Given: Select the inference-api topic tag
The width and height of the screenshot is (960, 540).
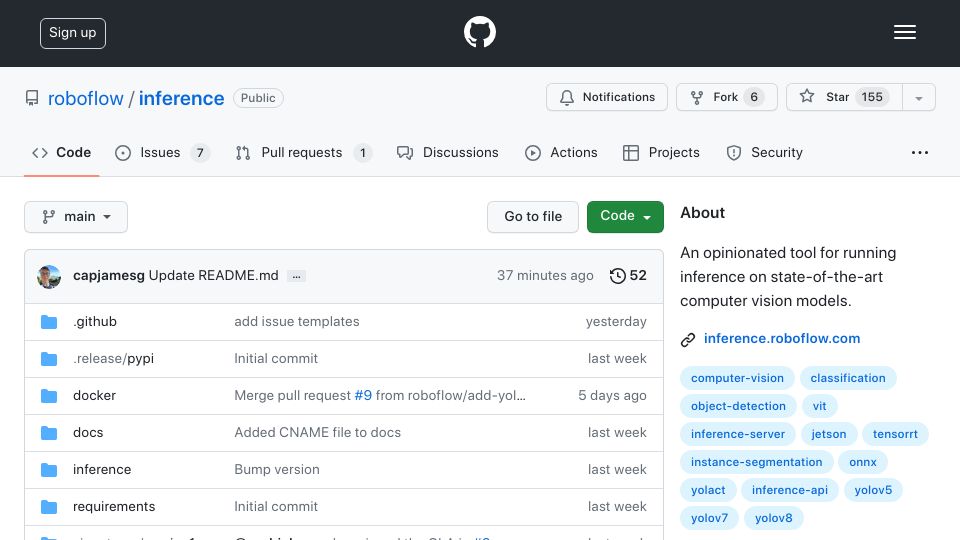Looking at the screenshot, I should (x=790, y=490).
